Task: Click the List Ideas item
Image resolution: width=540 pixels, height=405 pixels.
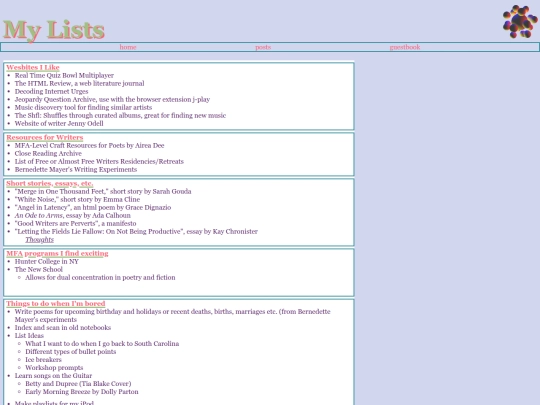Action: click(29, 335)
